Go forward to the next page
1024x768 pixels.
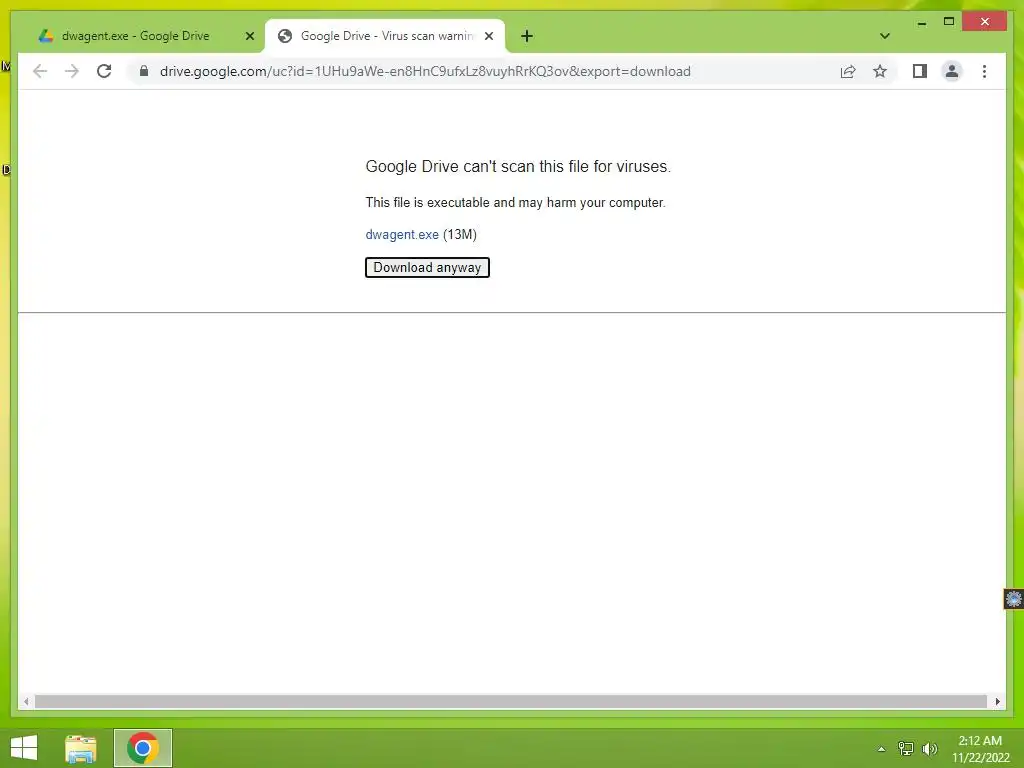click(72, 71)
